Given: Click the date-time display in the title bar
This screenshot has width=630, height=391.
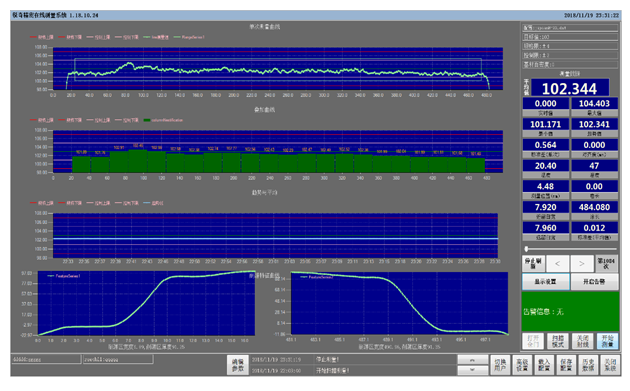Looking at the screenshot, I should coord(591,15).
